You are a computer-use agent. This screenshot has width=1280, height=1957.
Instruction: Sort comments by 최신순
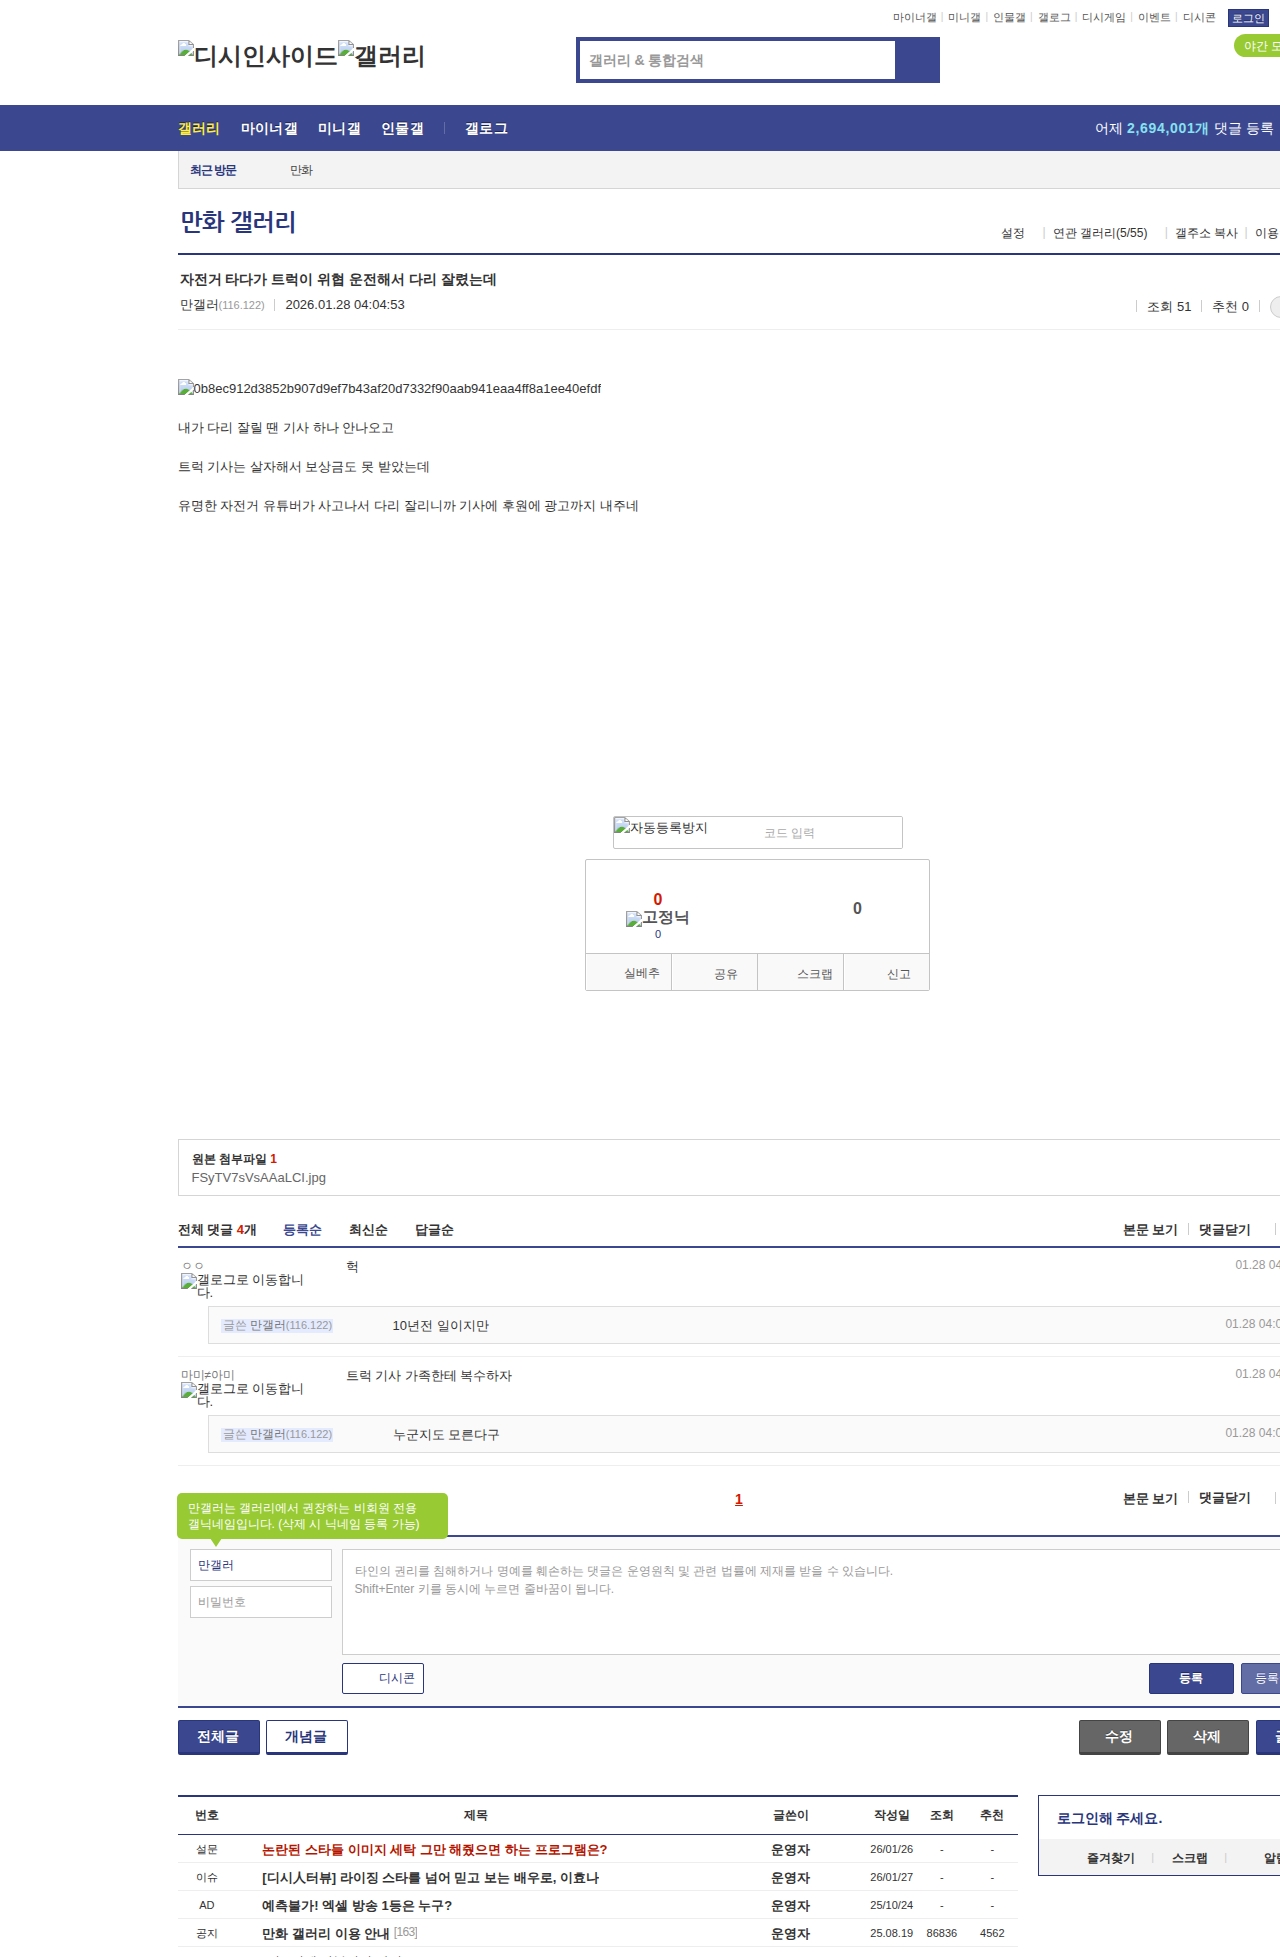point(368,1230)
